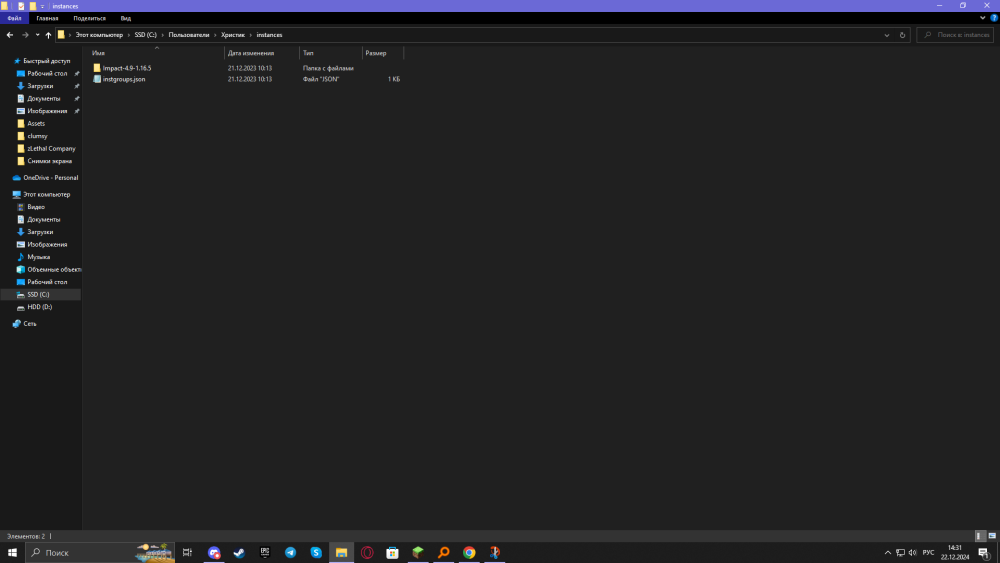Open Task View on the taskbar

188,553
